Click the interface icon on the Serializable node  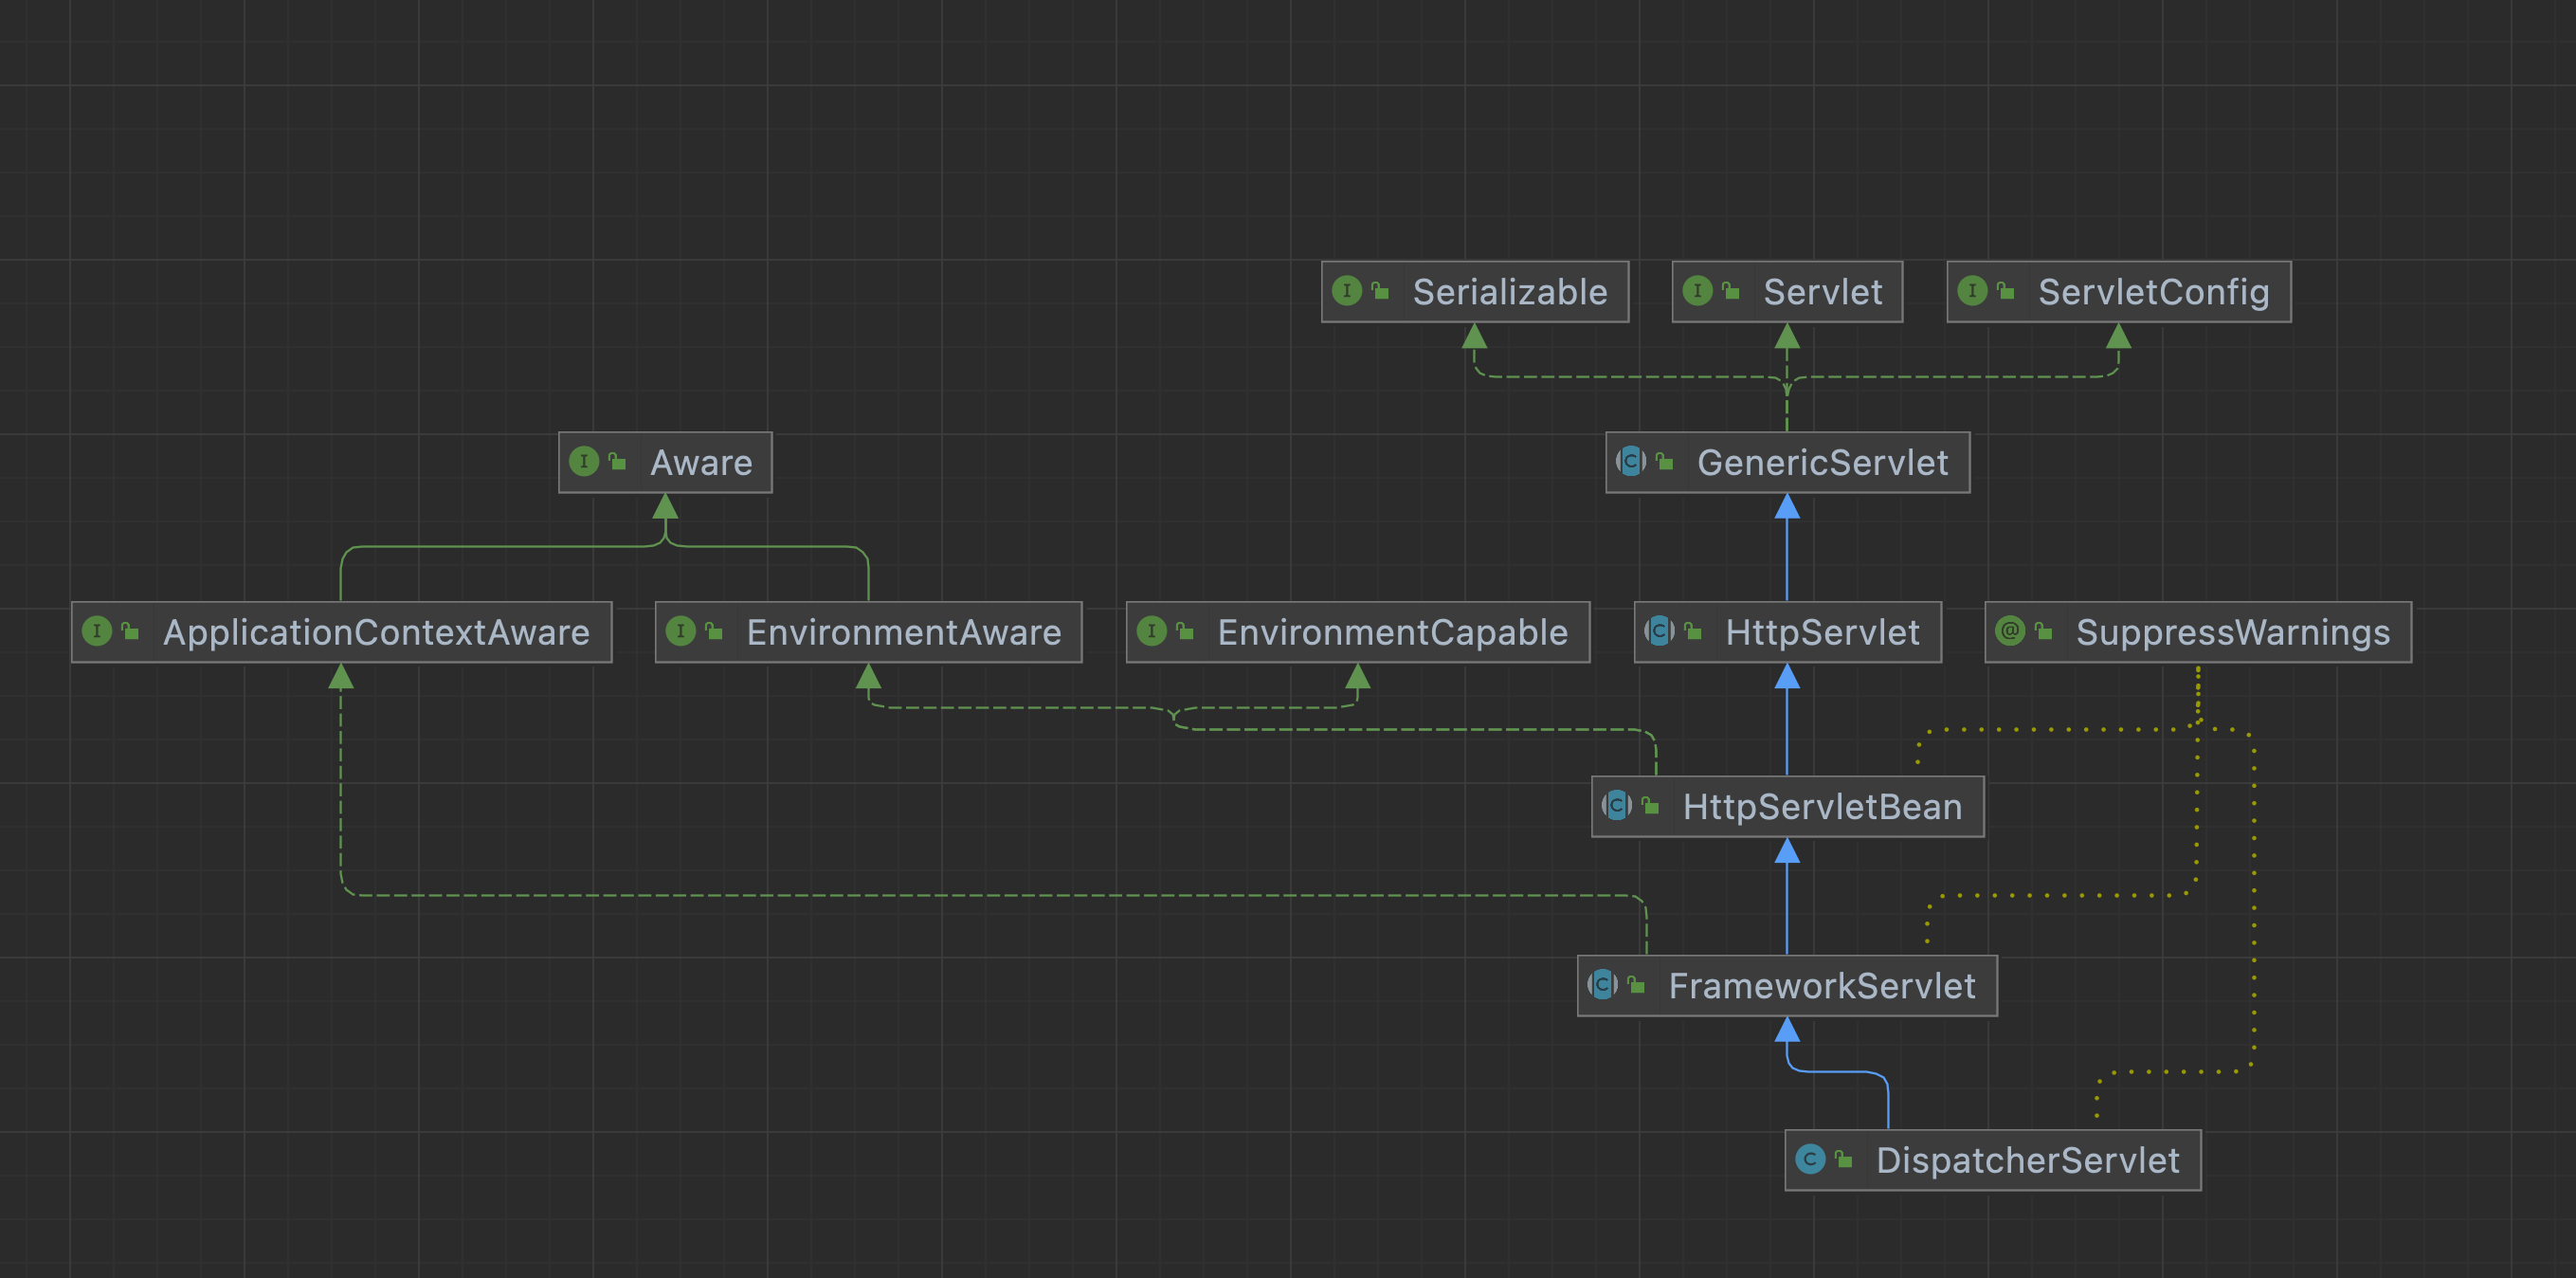1346,292
